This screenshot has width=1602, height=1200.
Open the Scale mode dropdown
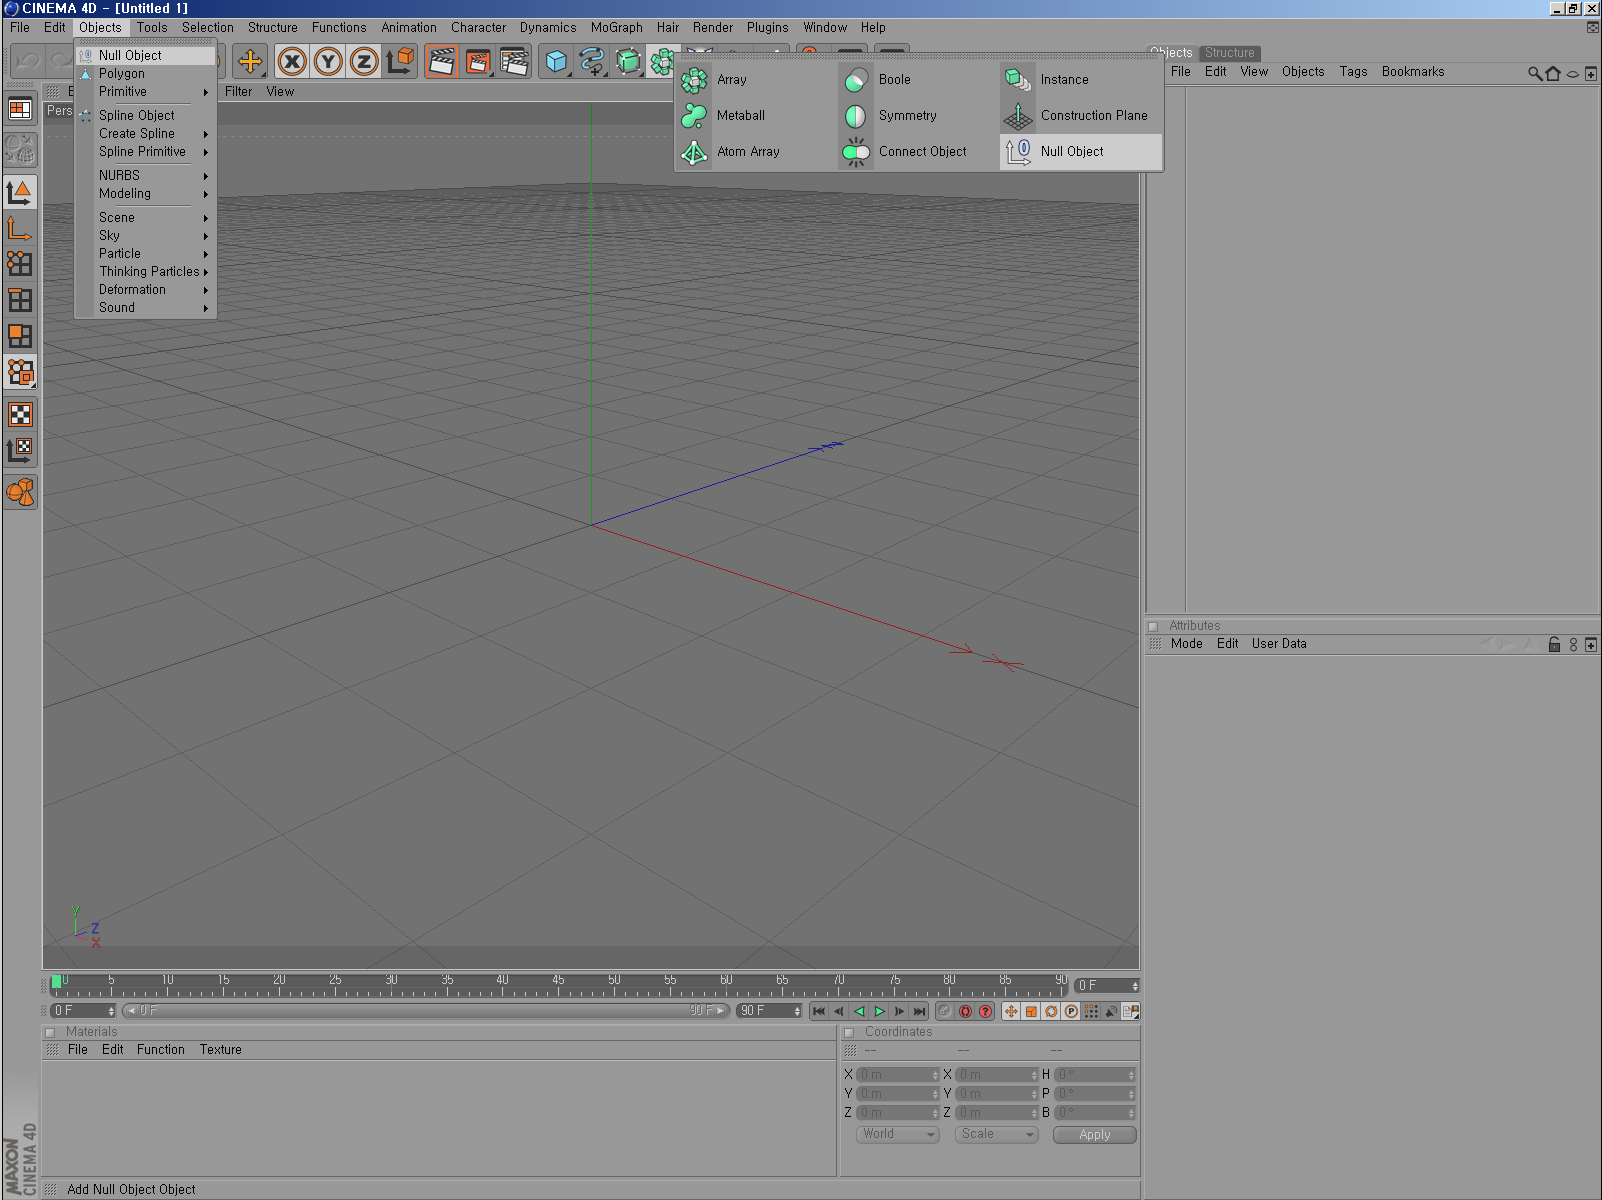[x=997, y=1134]
